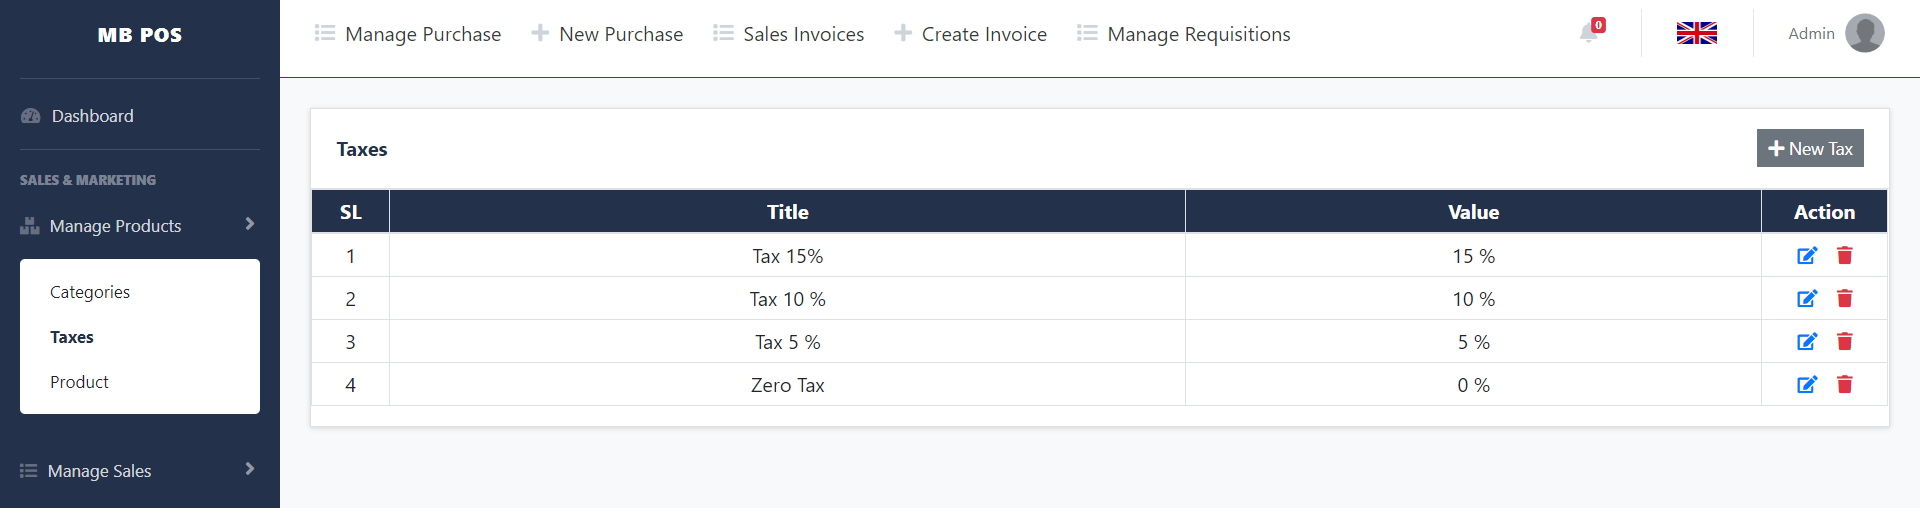1920x508 pixels.
Task: Edit the Tax 15% row
Action: click(1806, 256)
